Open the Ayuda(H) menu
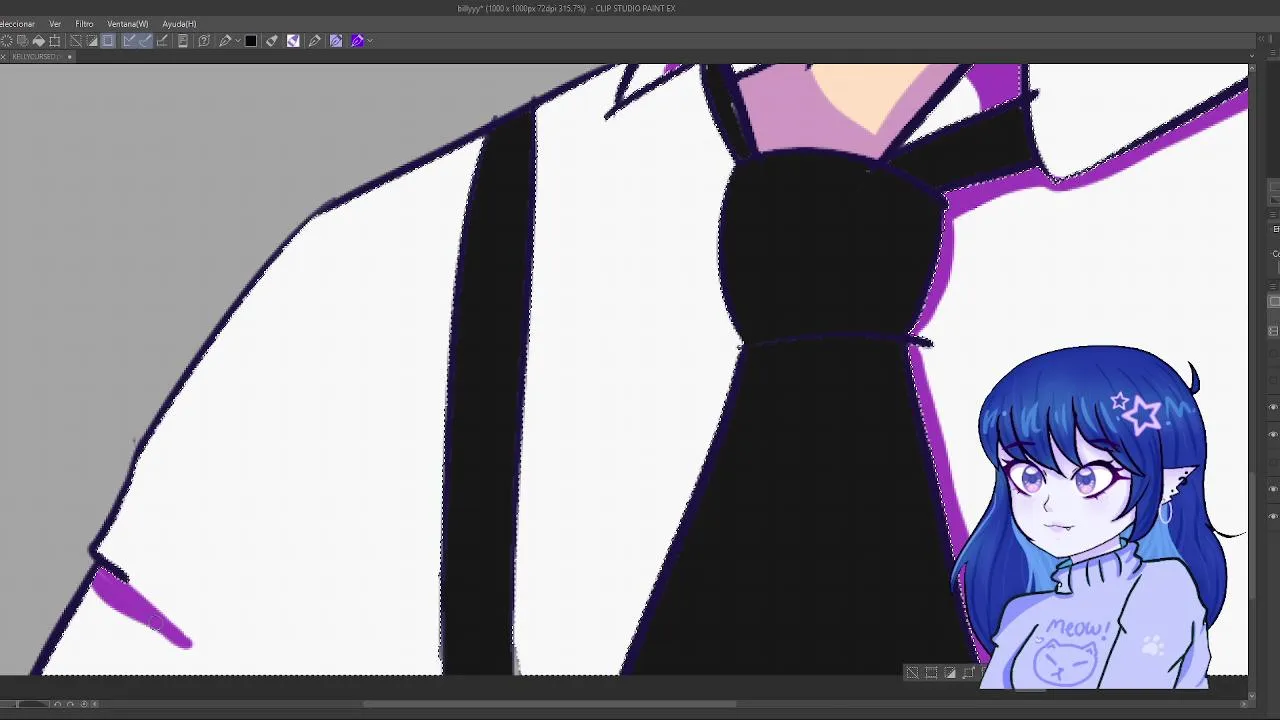This screenshot has height=720, width=1280. 179,24
